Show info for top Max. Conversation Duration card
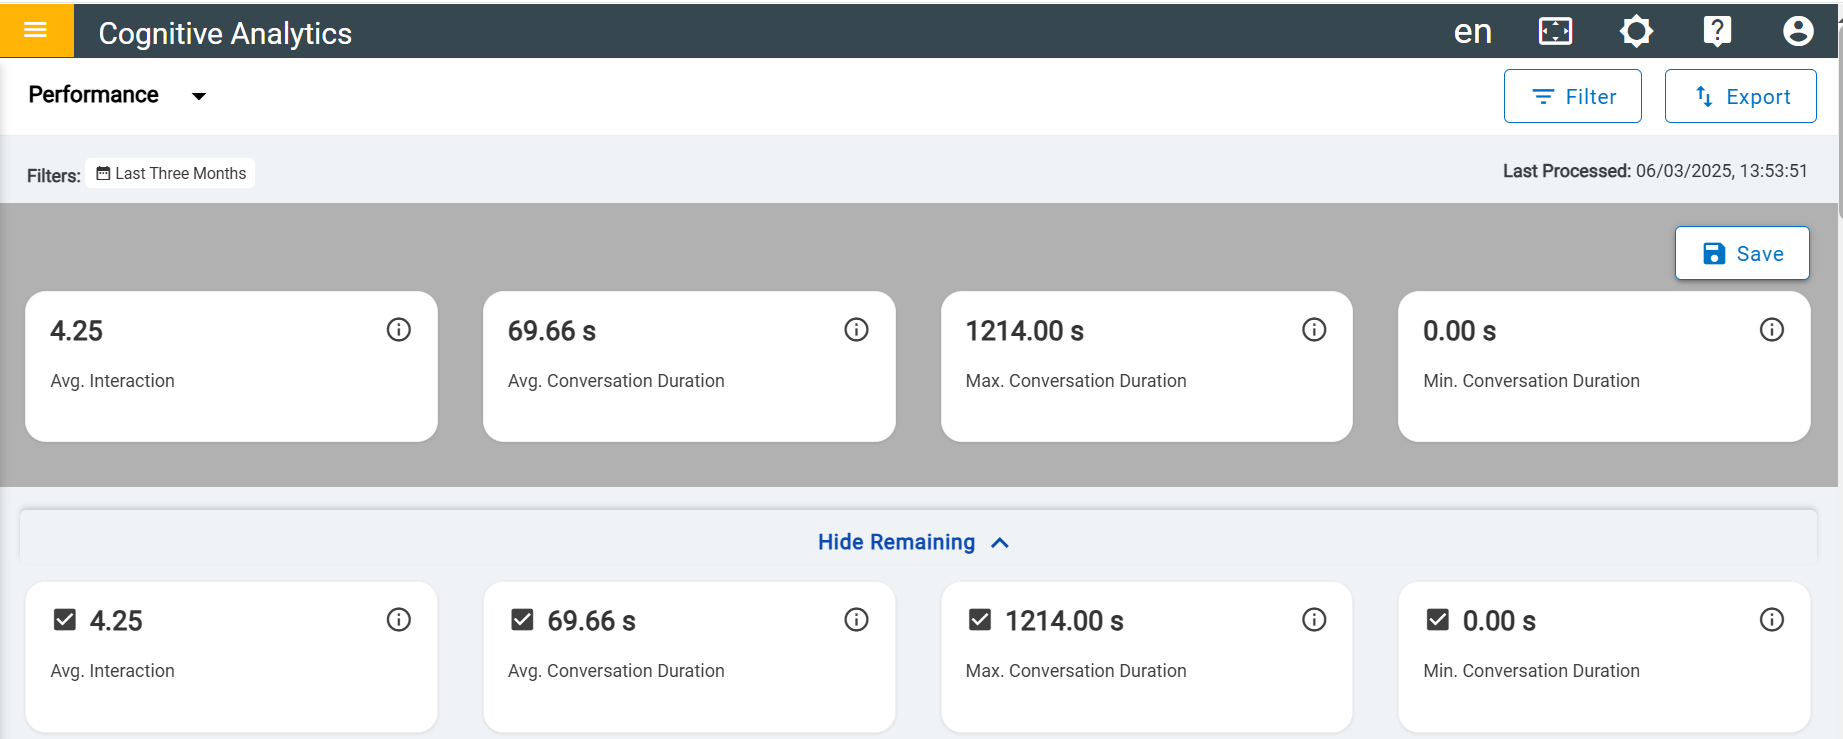 pos(1314,330)
